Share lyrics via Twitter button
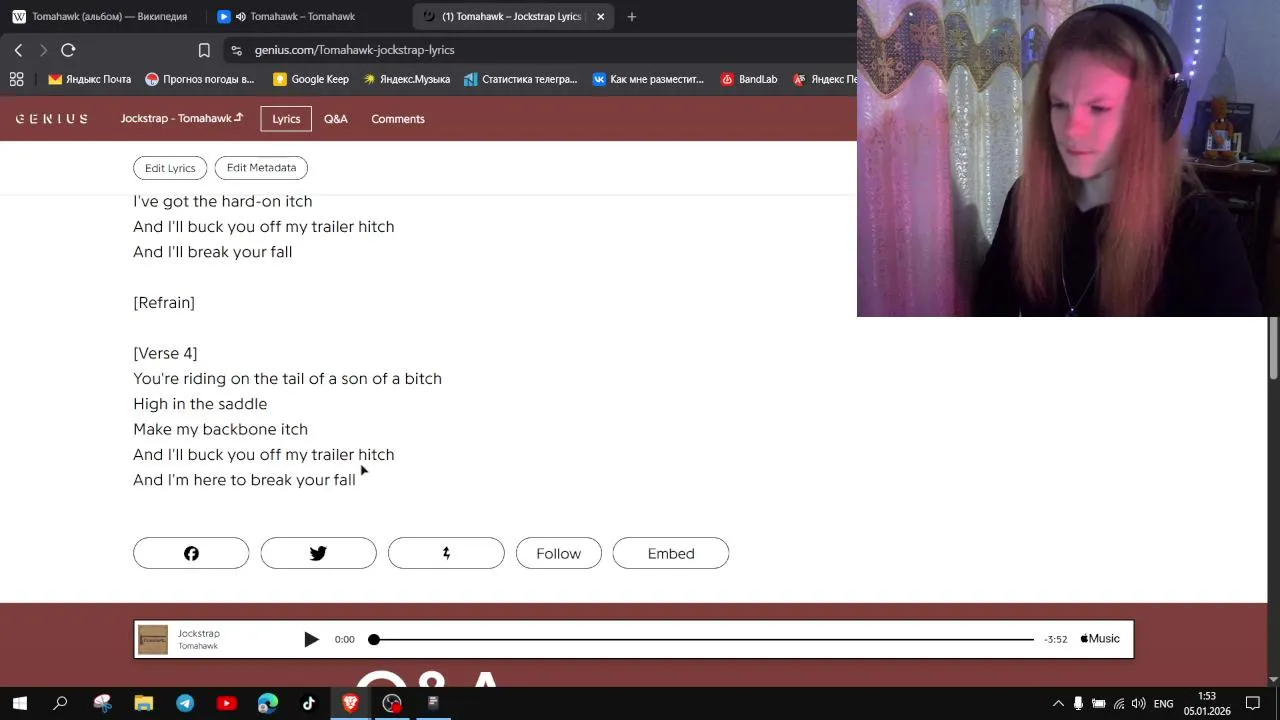Image resolution: width=1280 pixels, height=720 pixels. [318, 553]
